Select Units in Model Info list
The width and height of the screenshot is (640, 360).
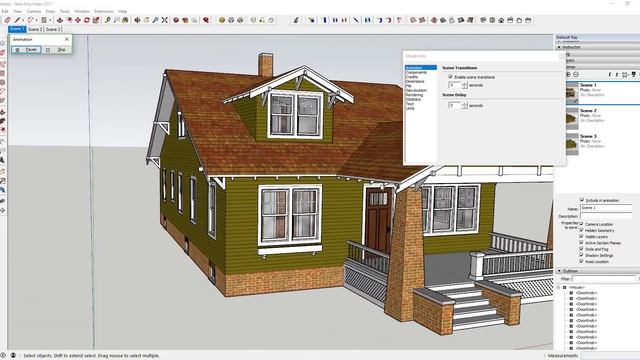coord(410,108)
